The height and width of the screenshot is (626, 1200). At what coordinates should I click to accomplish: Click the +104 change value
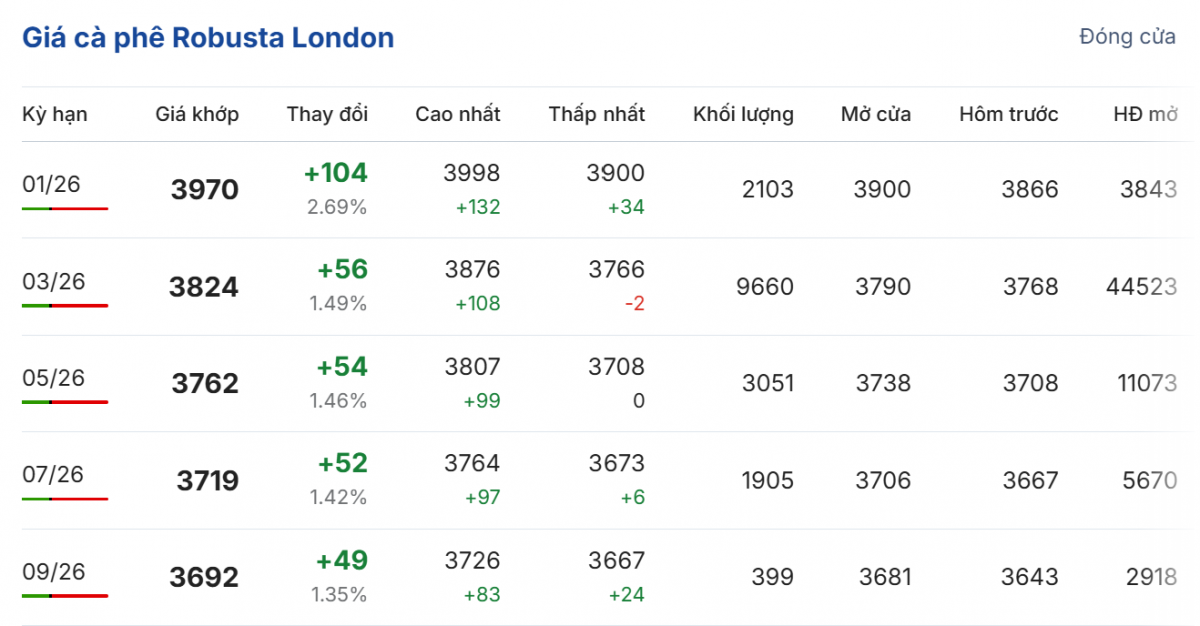click(336, 173)
